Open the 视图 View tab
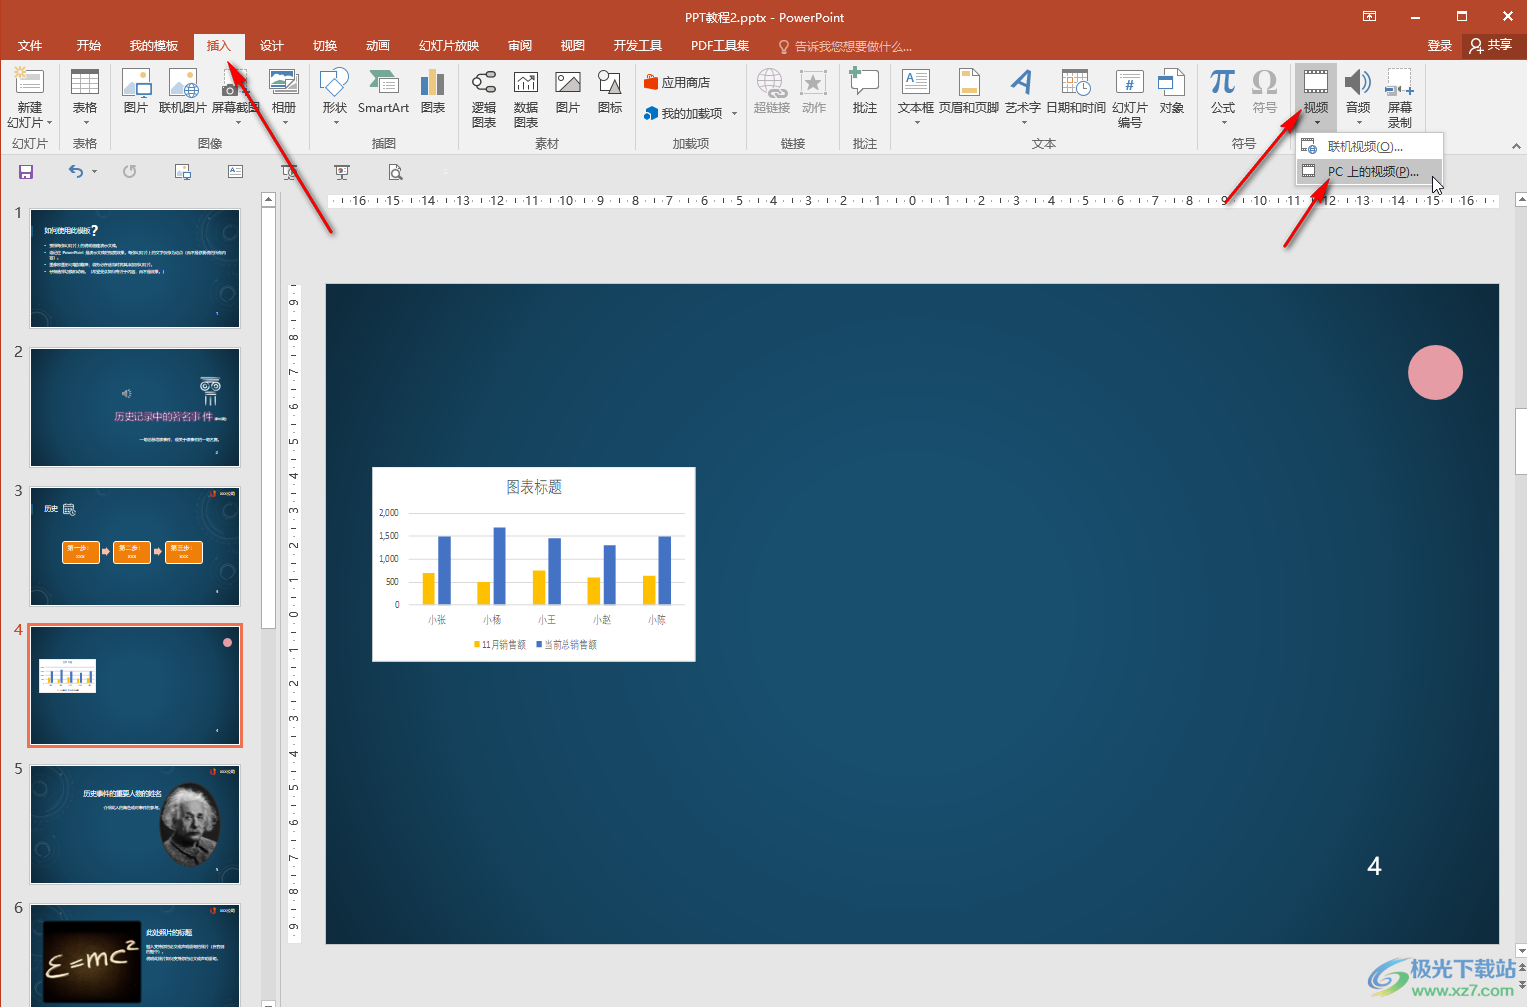The image size is (1527, 1007). [x=573, y=46]
